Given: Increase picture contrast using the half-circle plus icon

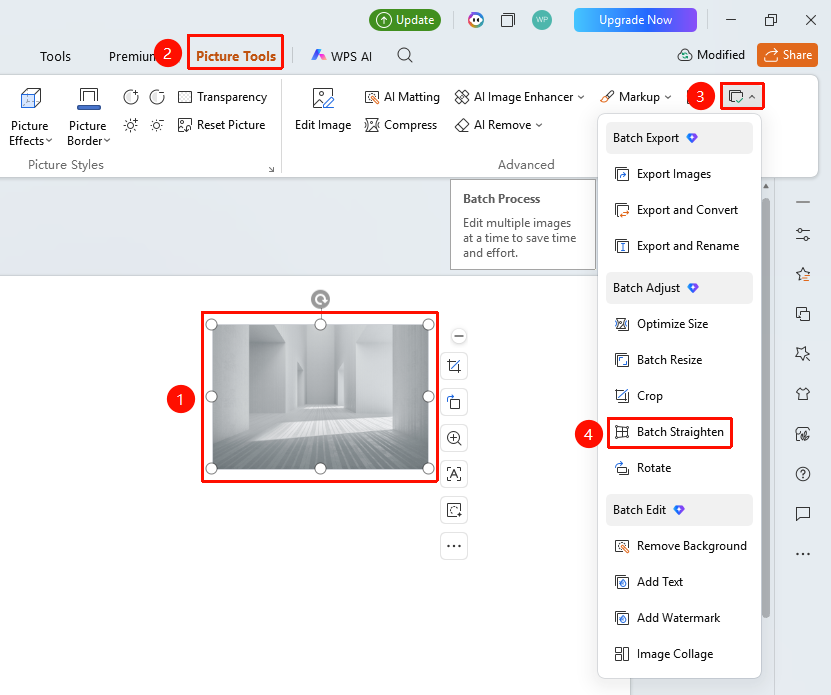Looking at the screenshot, I should (x=131, y=97).
